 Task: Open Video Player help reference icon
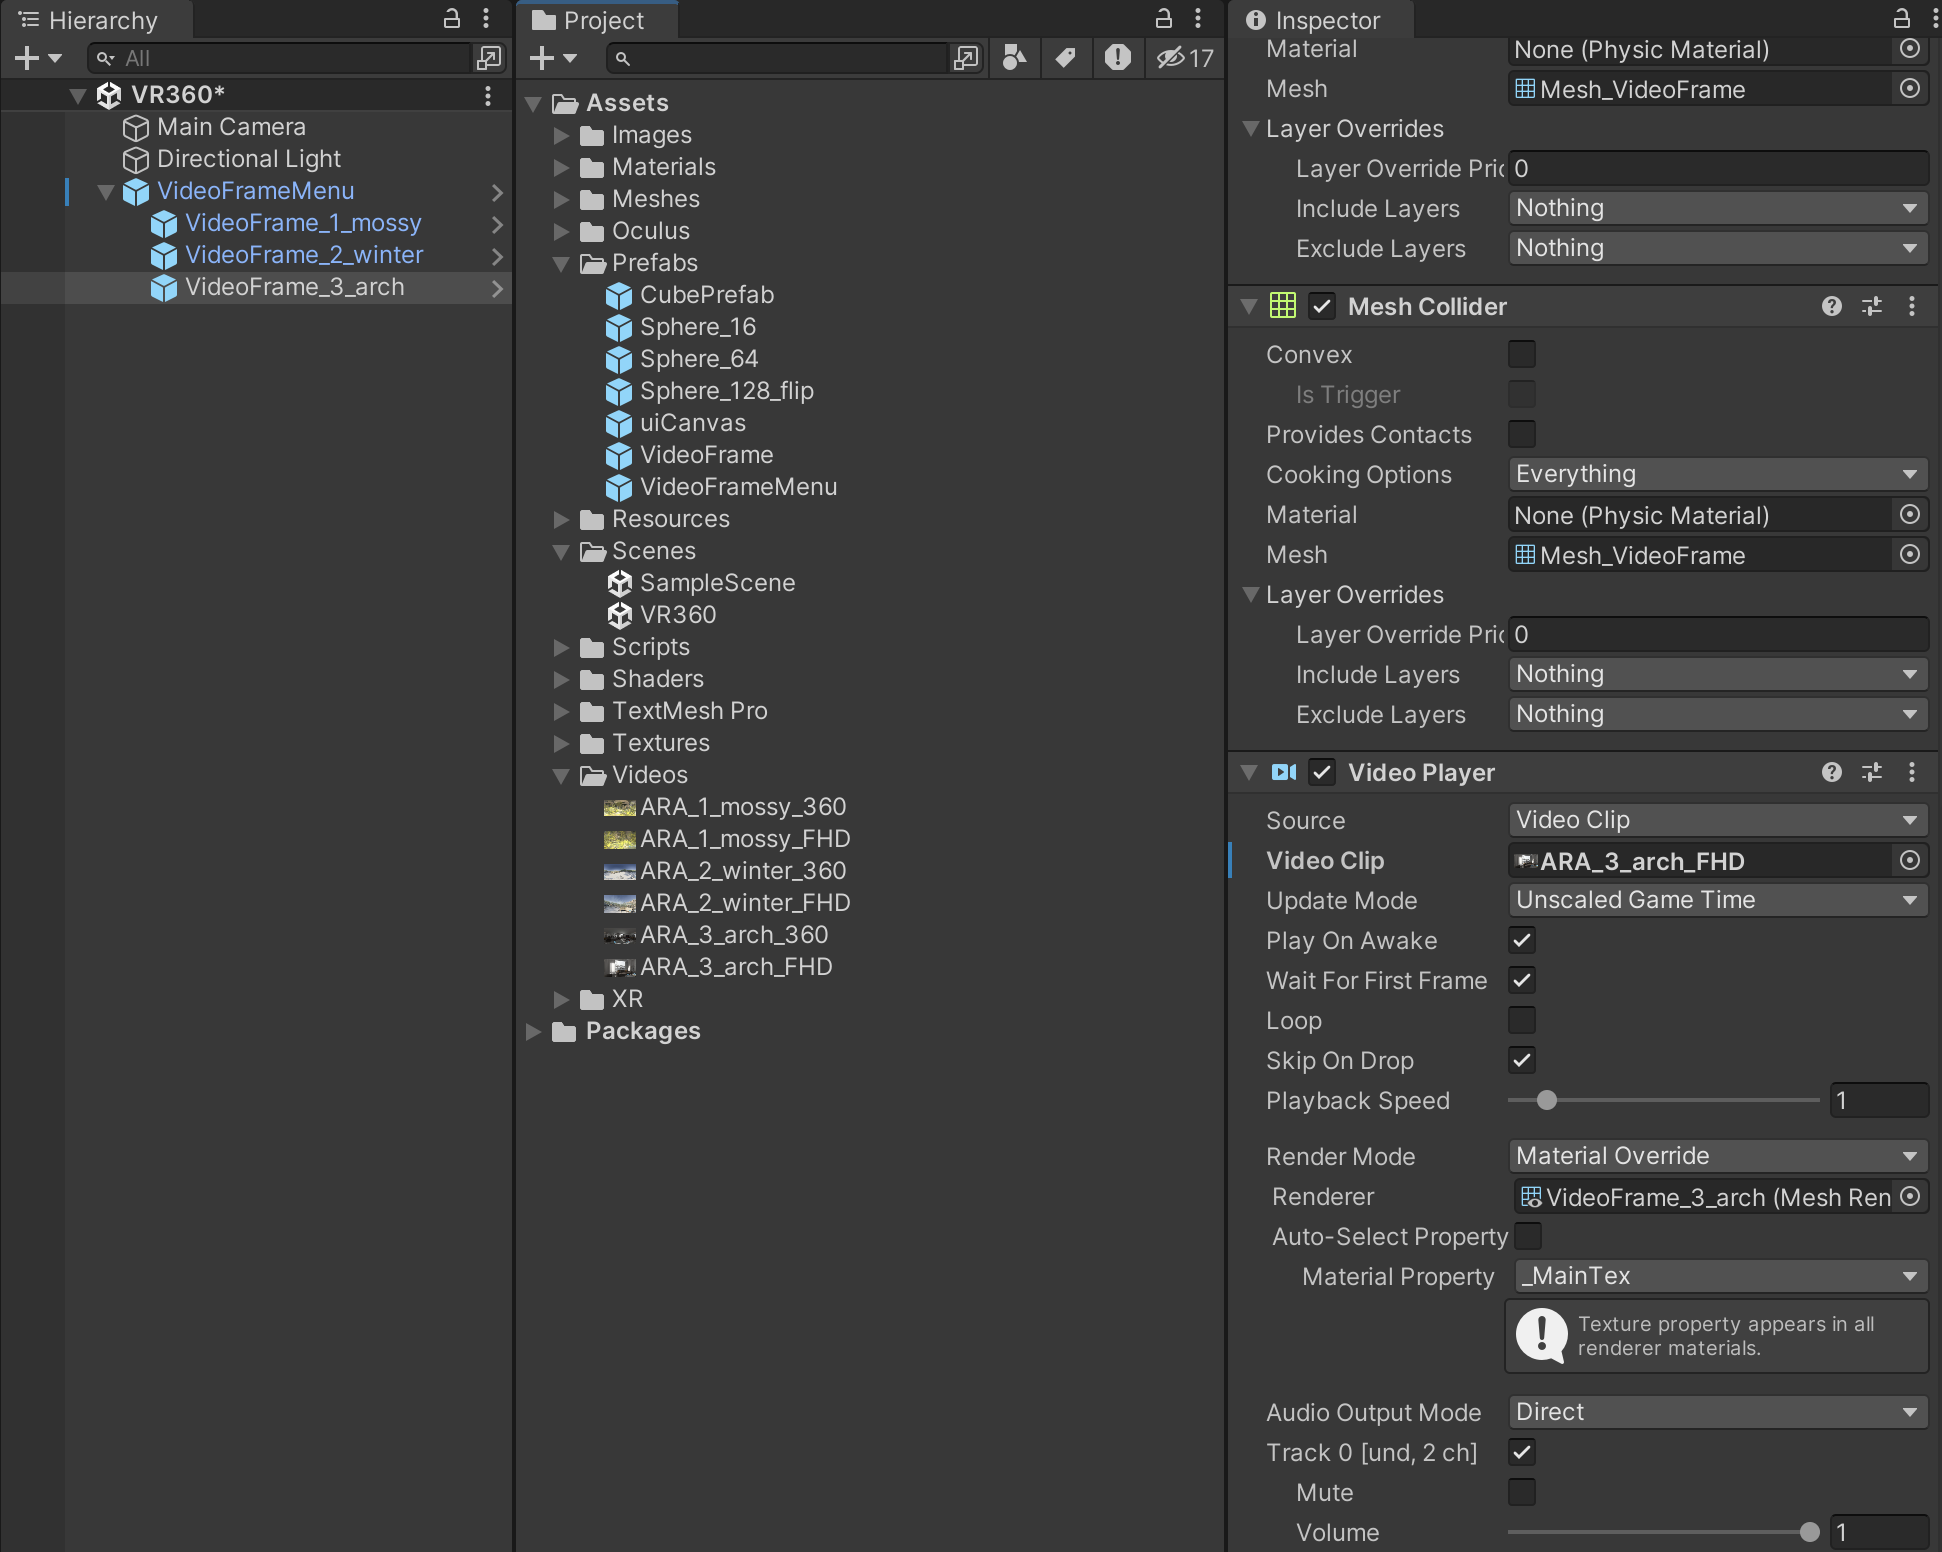point(1831,772)
